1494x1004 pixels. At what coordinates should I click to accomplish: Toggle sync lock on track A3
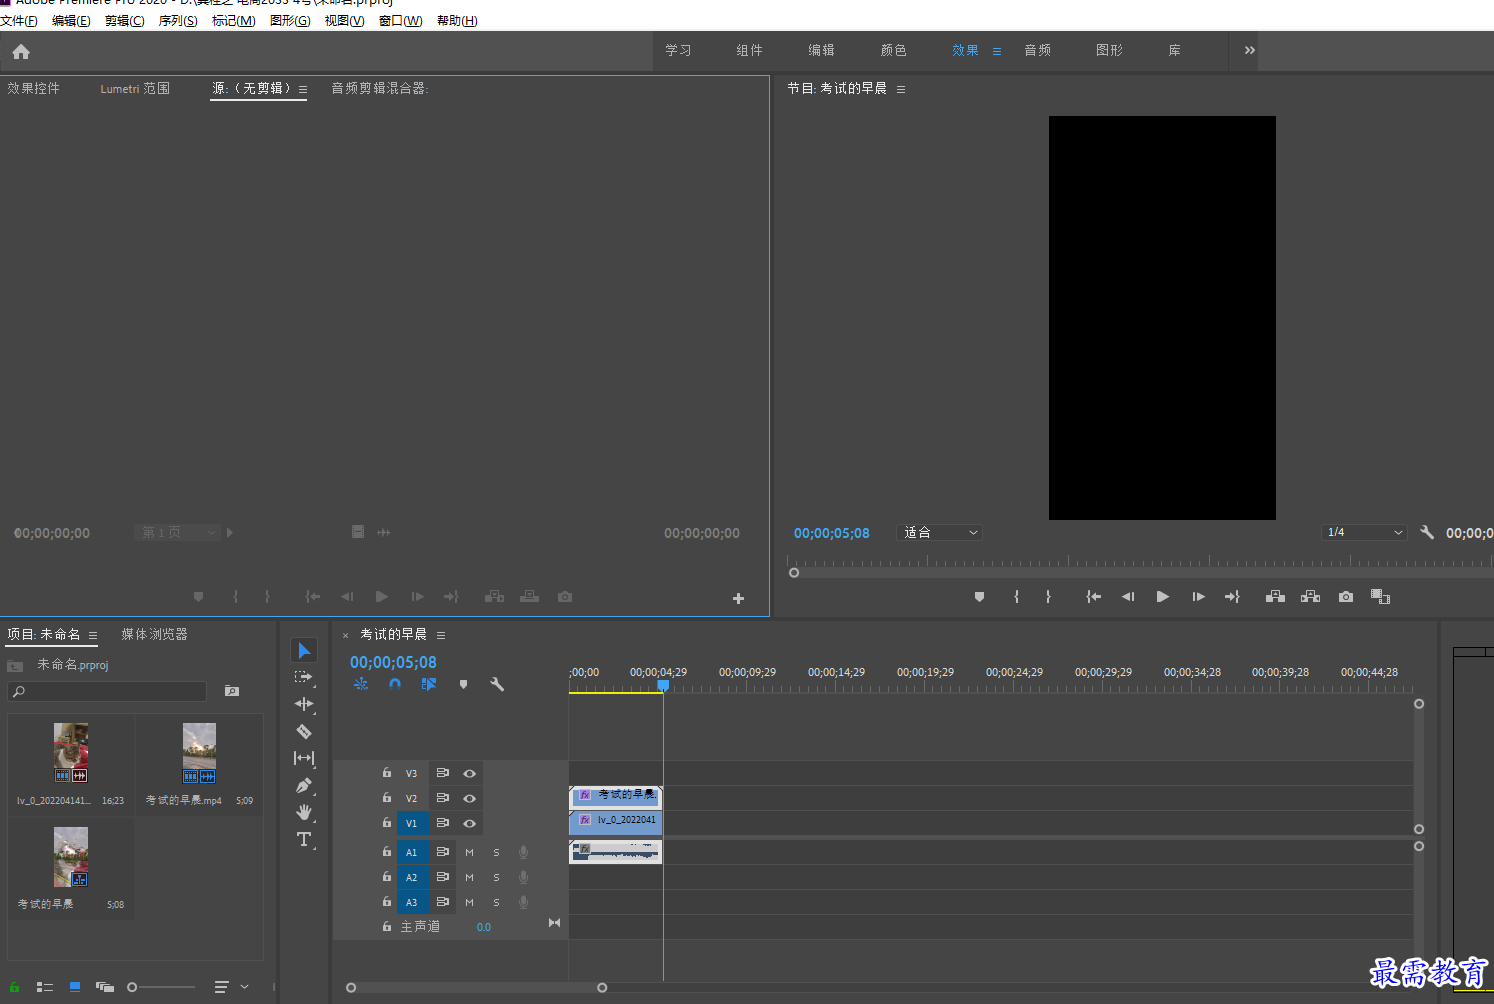tap(442, 902)
